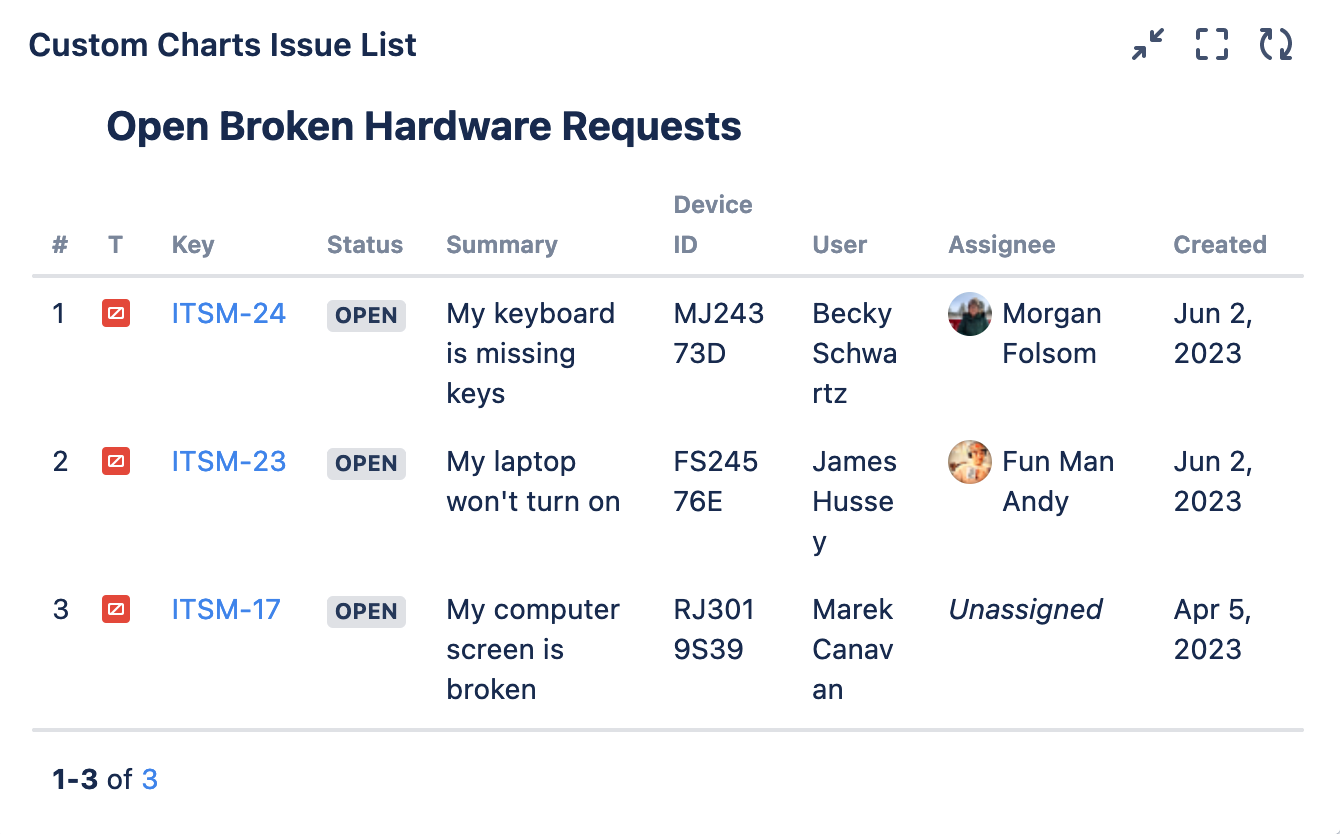Click the OPEN status lozenge on ITSM-24

pos(366,315)
